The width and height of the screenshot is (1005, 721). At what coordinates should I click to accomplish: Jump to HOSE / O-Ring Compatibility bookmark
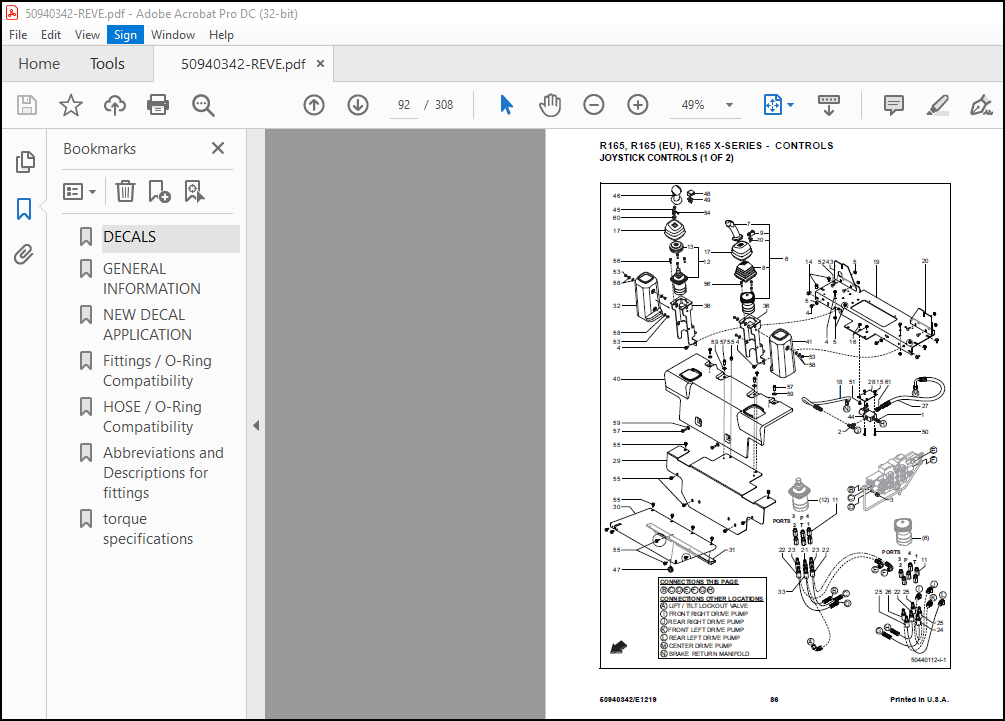pos(153,417)
